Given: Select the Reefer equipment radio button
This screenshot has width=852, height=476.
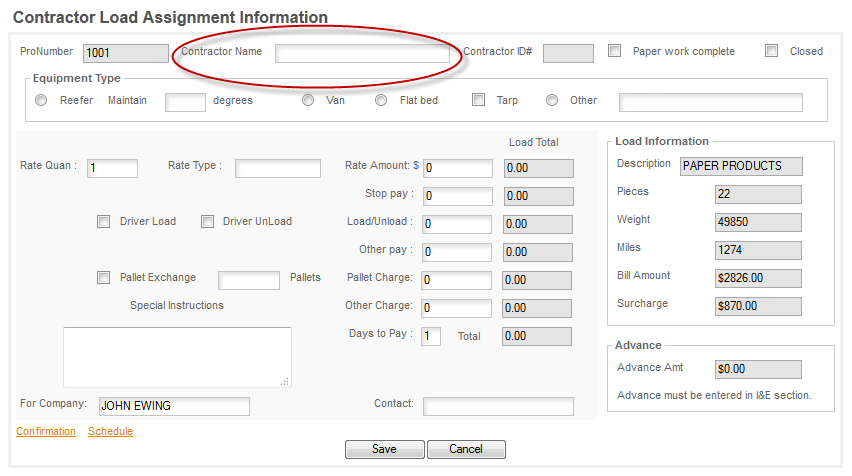Looking at the screenshot, I should click(x=41, y=101).
